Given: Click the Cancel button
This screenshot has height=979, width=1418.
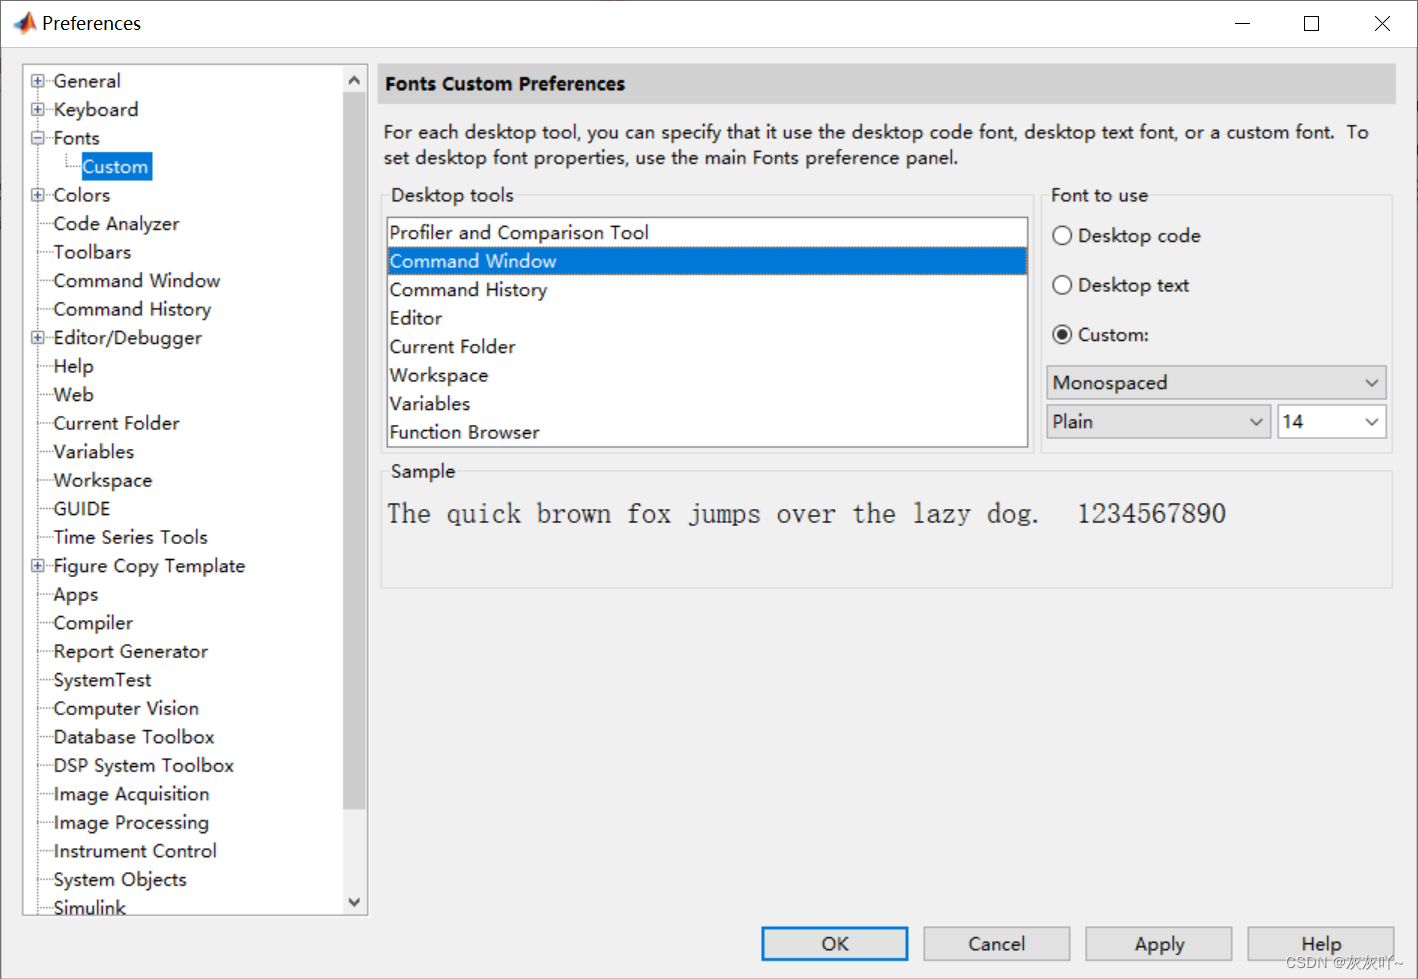Looking at the screenshot, I should (996, 944).
